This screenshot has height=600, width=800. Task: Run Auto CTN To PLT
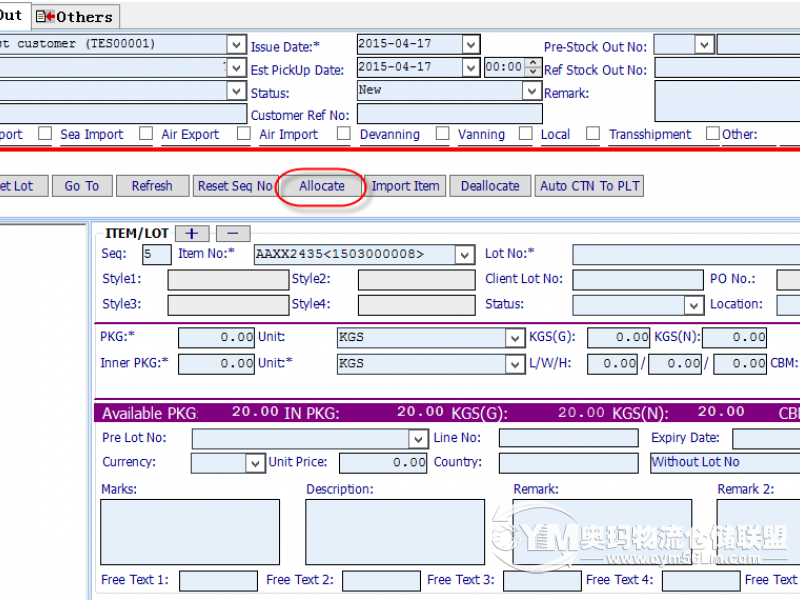tap(589, 186)
